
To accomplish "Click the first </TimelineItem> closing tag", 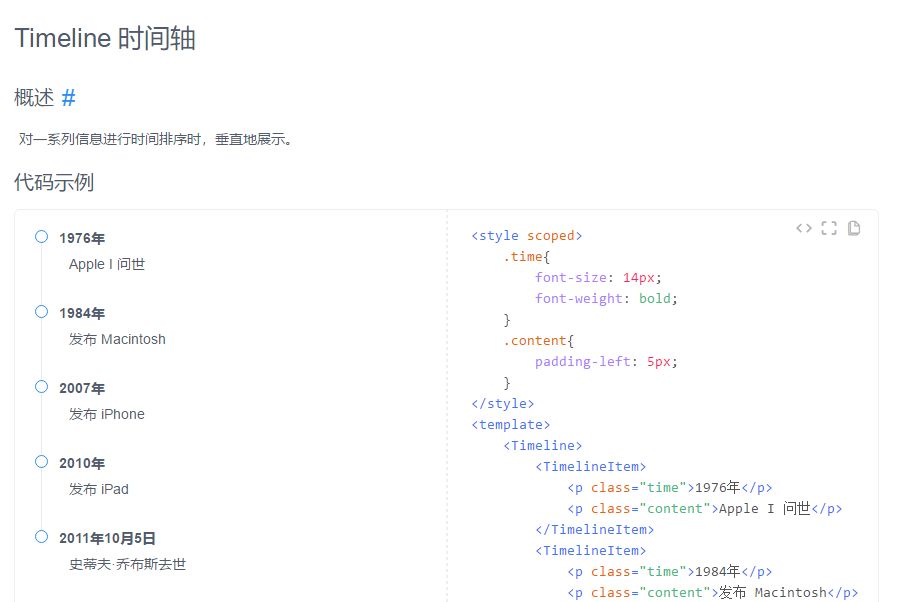I will click(594, 529).
